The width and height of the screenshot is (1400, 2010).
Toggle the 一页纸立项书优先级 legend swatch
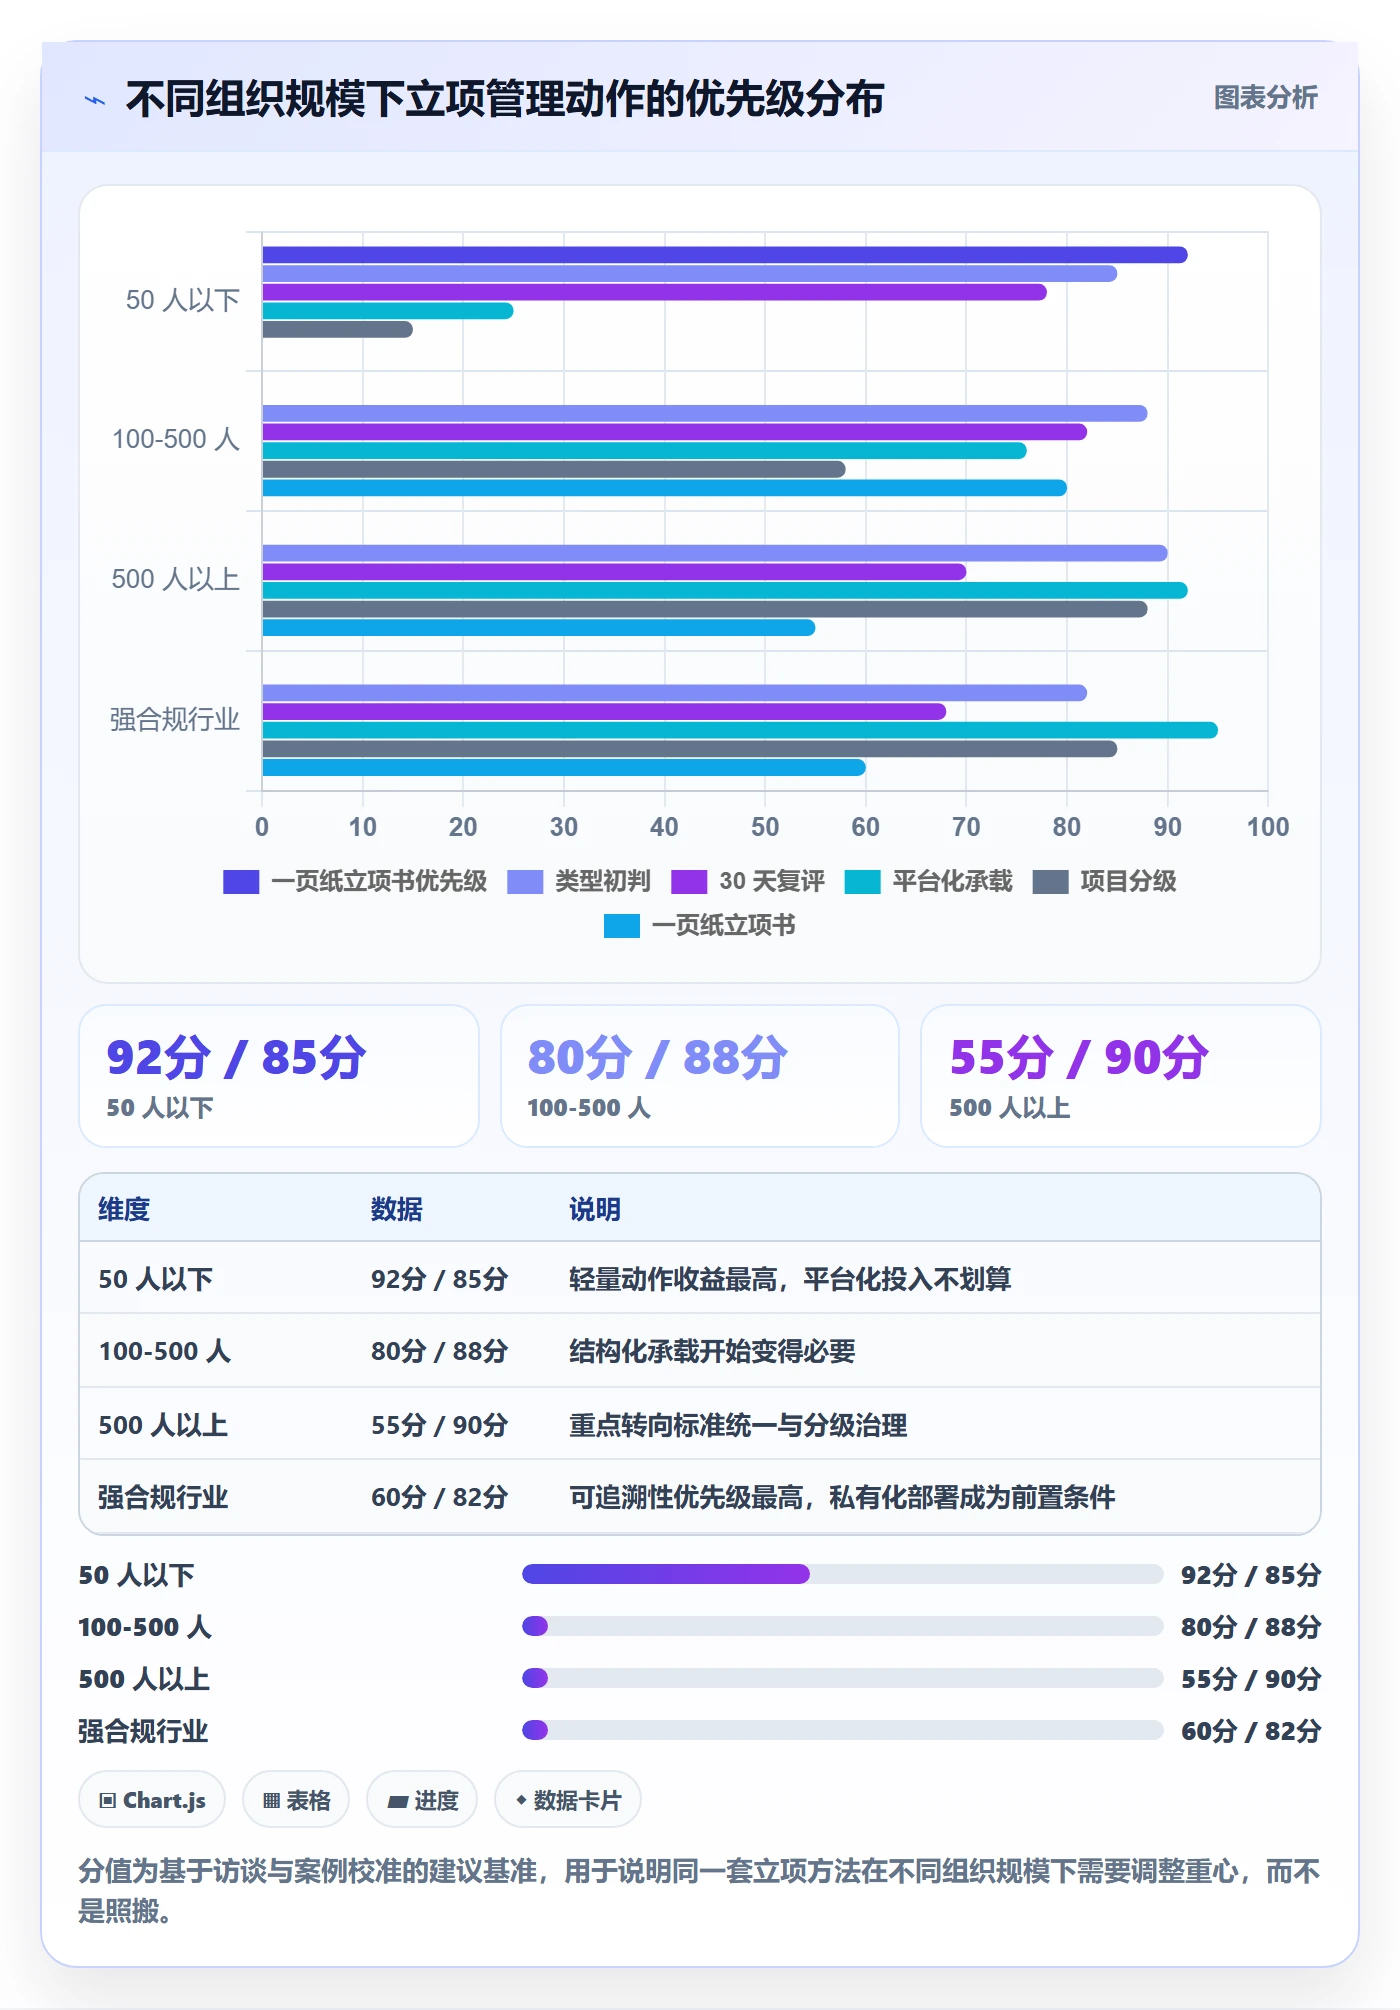pyautogui.click(x=241, y=881)
